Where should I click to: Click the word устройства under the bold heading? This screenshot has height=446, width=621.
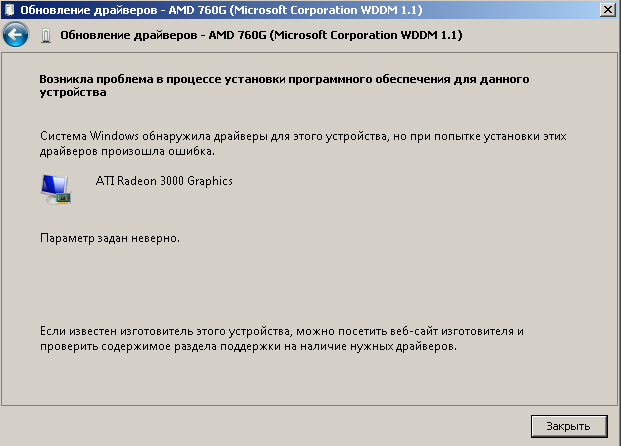click(72, 92)
